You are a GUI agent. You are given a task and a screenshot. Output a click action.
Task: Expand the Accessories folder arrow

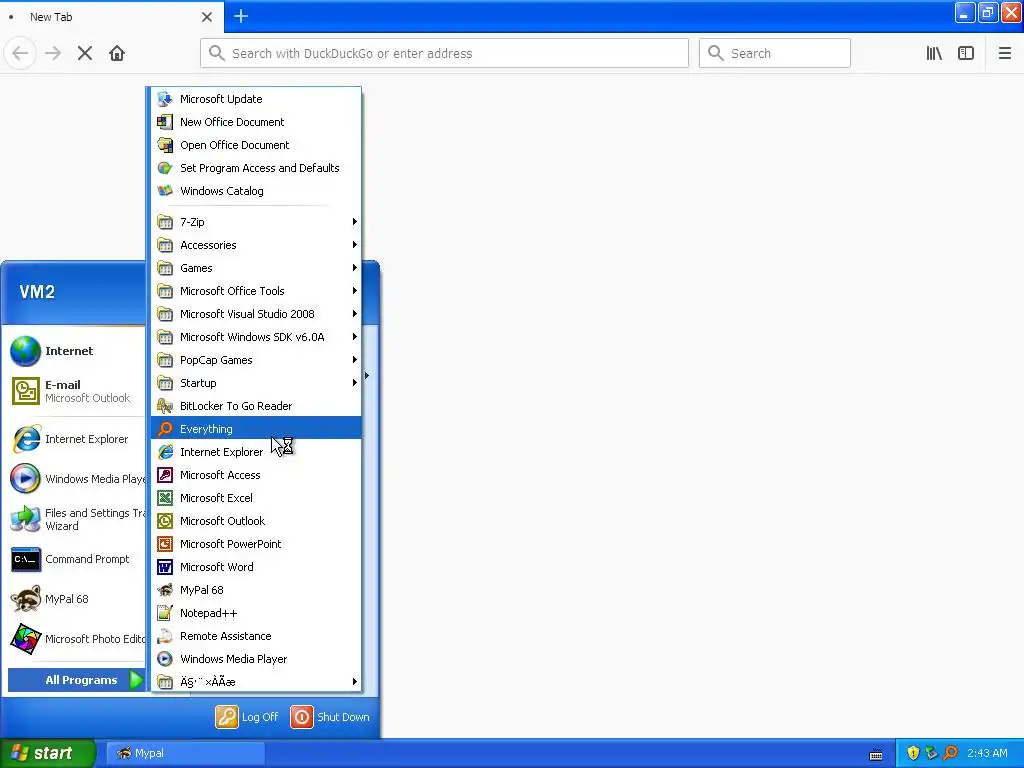point(355,245)
